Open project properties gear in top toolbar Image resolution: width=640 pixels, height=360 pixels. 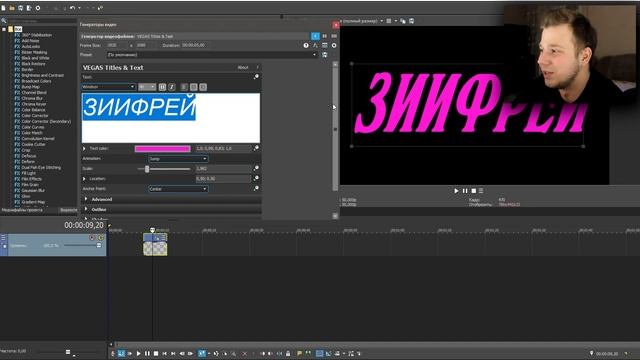pos(38,8)
